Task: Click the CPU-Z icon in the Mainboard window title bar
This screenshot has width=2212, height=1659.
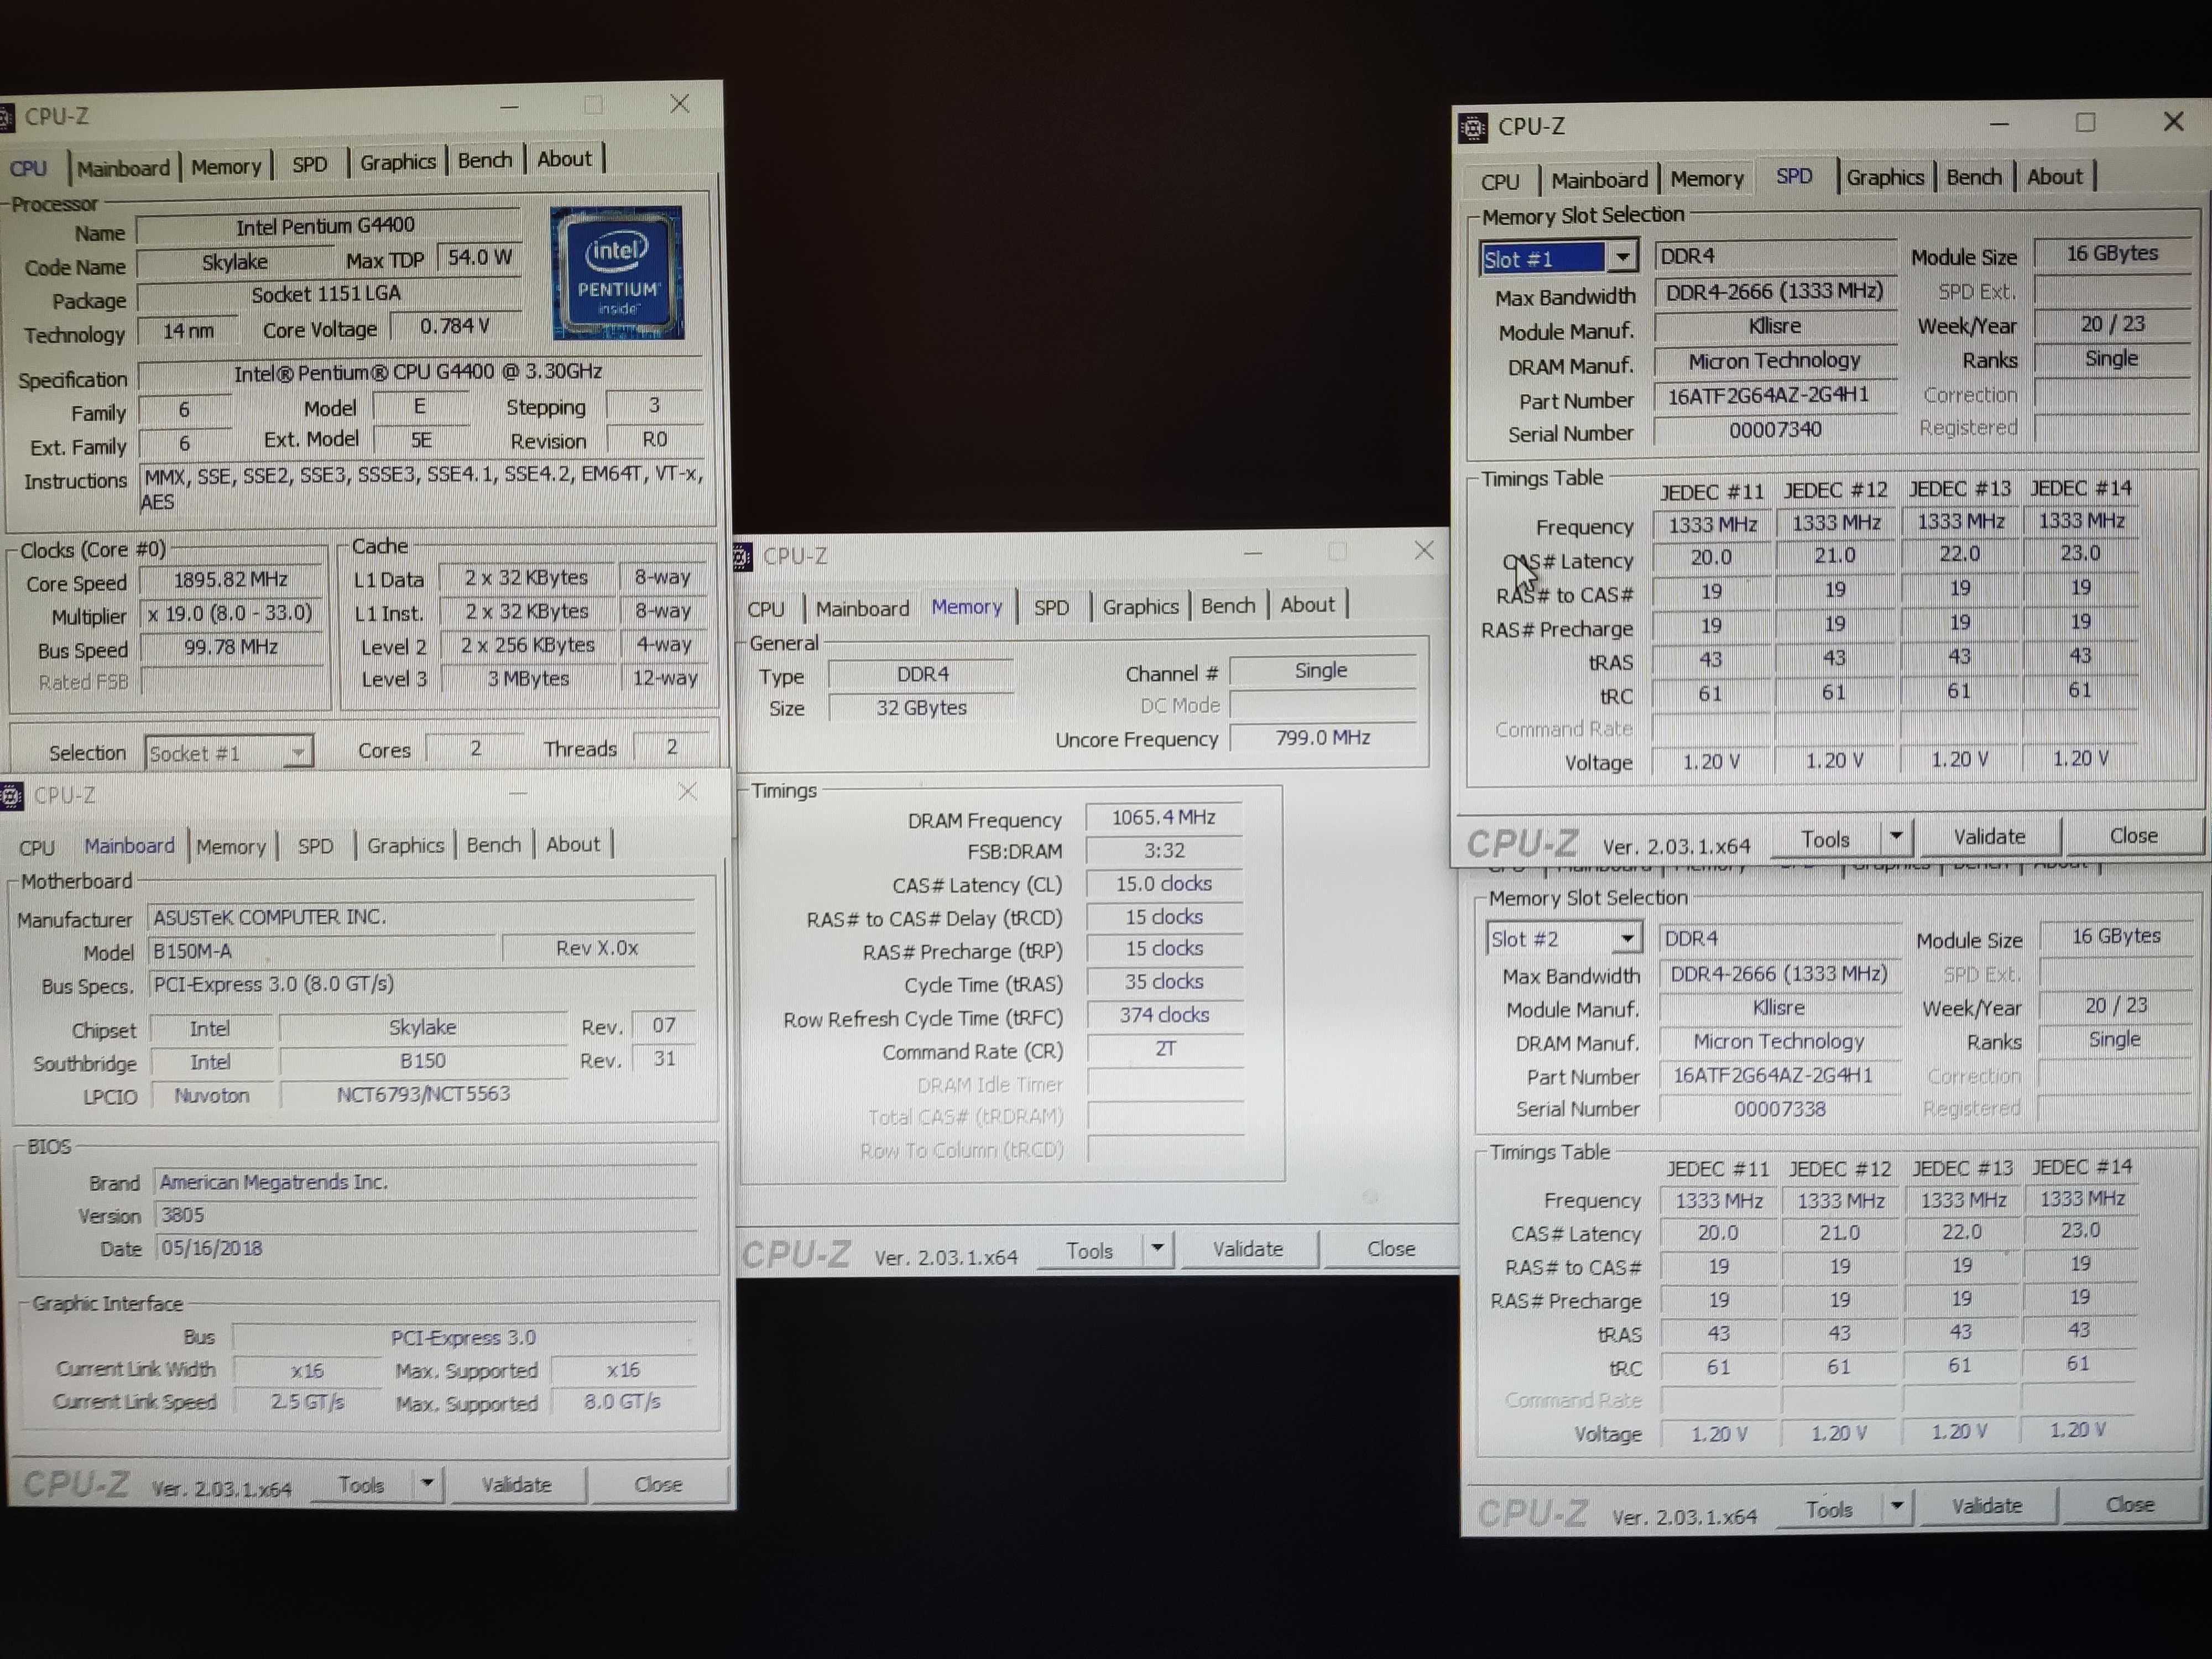Action: click(x=11, y=796)
